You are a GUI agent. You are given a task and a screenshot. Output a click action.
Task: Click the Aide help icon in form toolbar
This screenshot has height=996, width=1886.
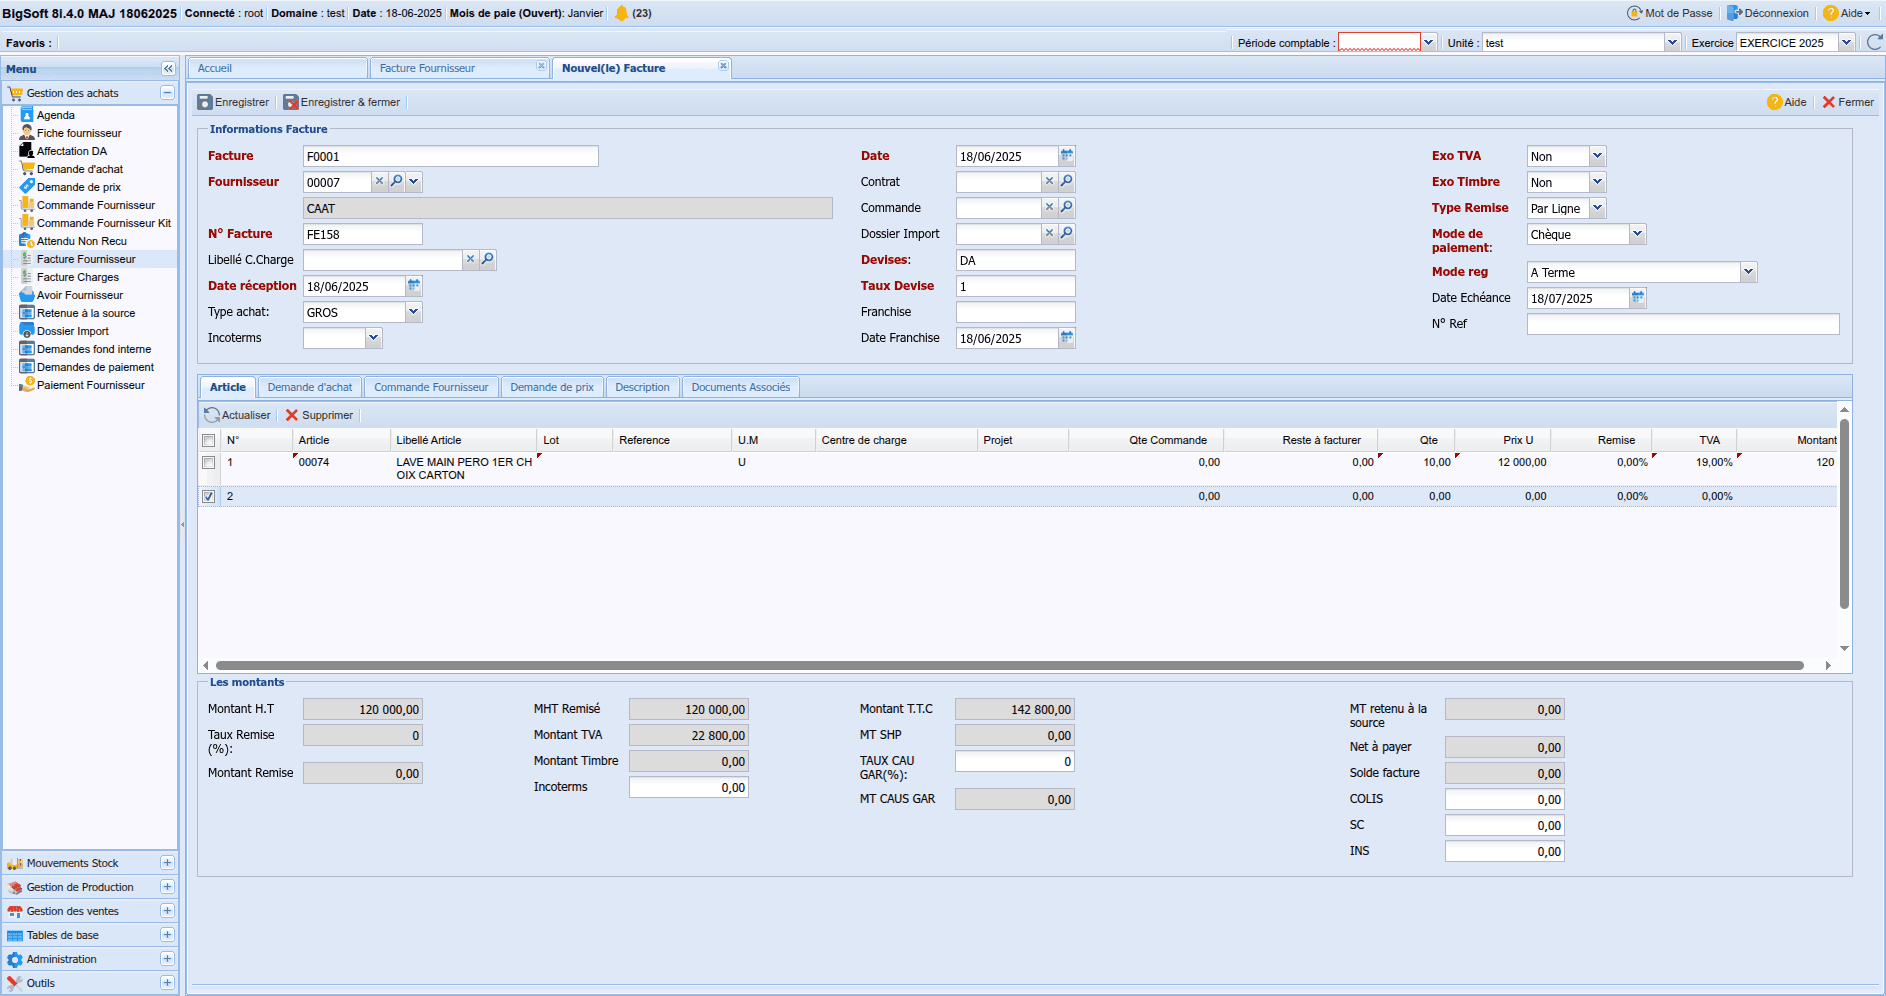pos(1787,102)
